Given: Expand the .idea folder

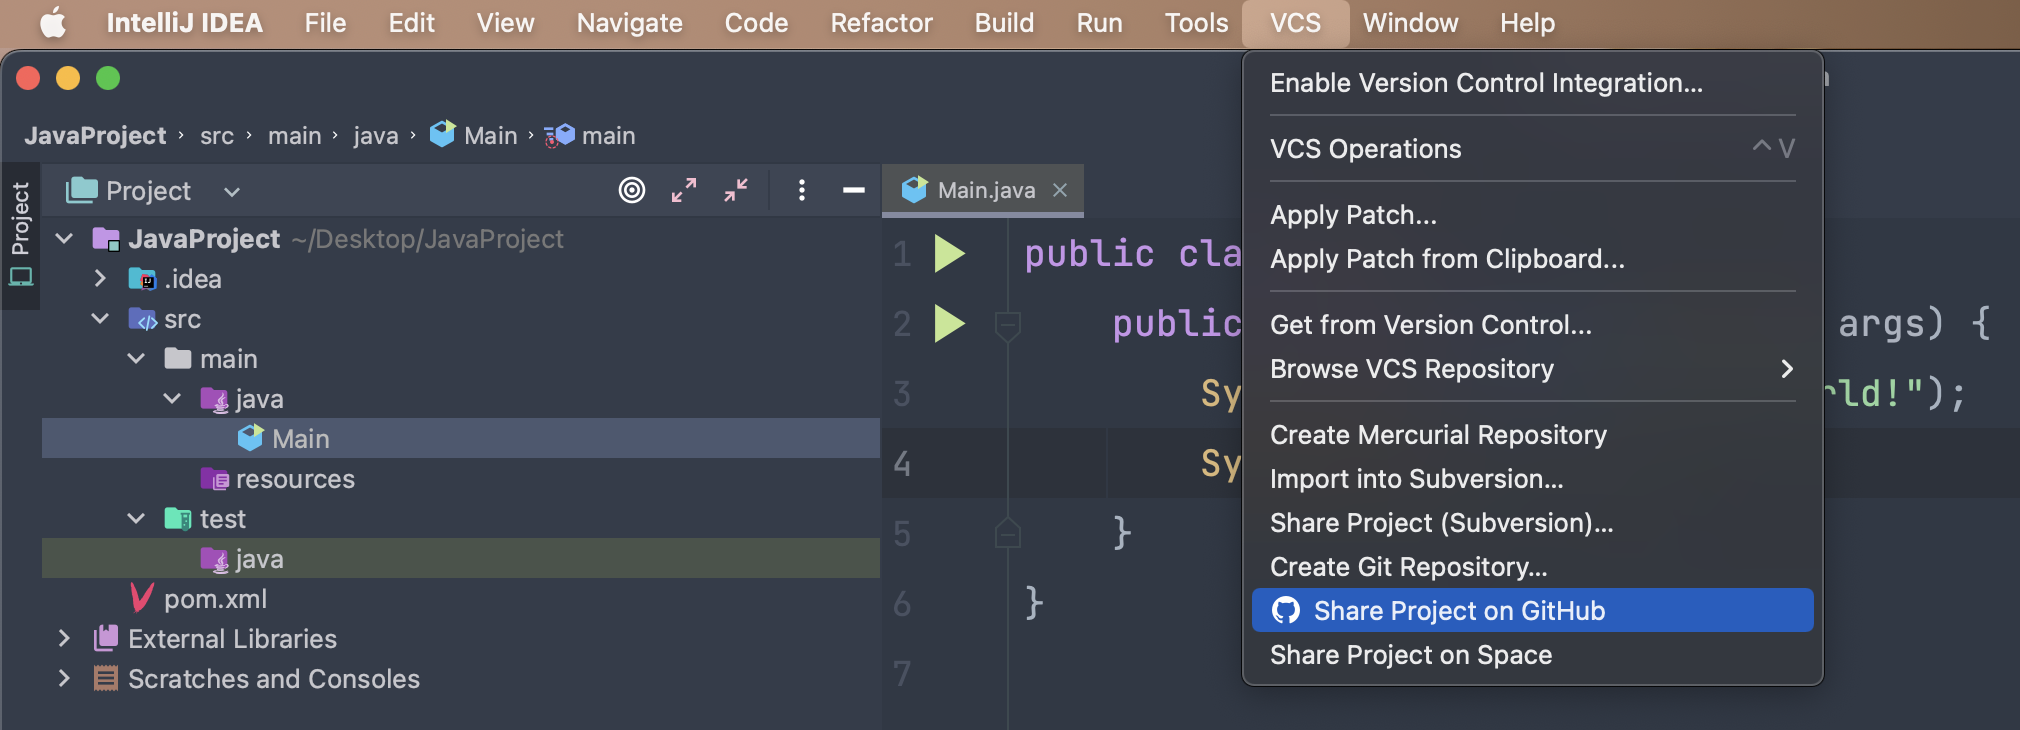Looking at the screenshot, I should point(100,278).
